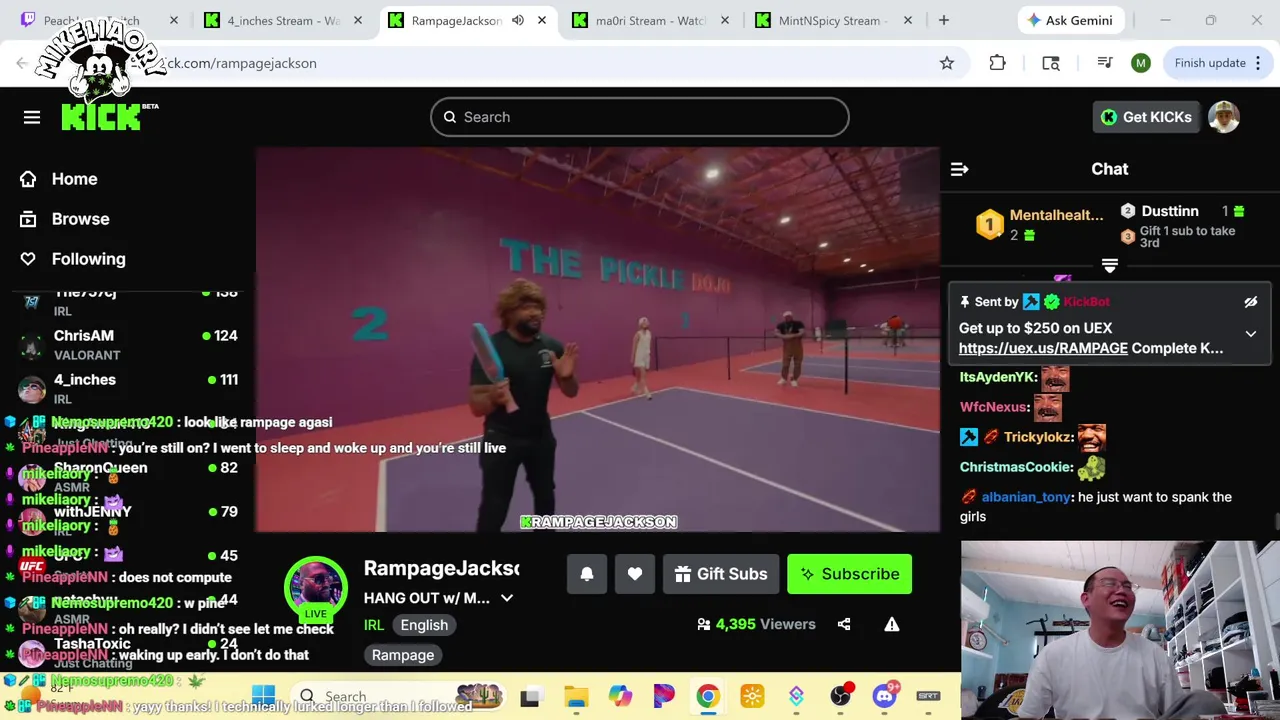Click the green Subscribe button
This screenshot has height=720, width=1280.
click(x=849, y=574)
